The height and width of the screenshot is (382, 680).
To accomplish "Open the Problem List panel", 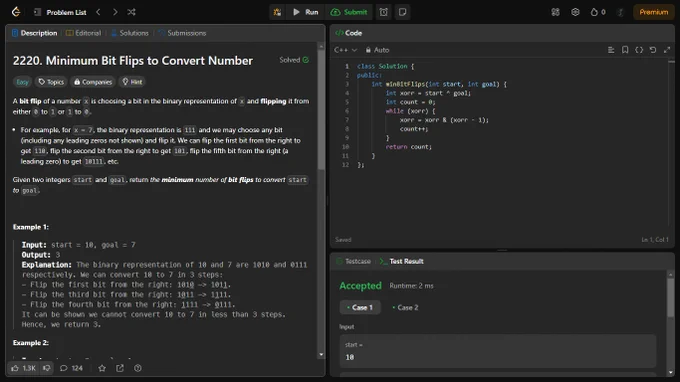I will click(60, 12).
